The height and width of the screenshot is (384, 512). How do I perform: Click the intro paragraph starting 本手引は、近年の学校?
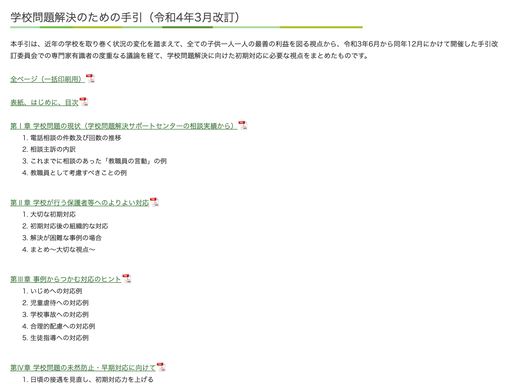(254, 50)
